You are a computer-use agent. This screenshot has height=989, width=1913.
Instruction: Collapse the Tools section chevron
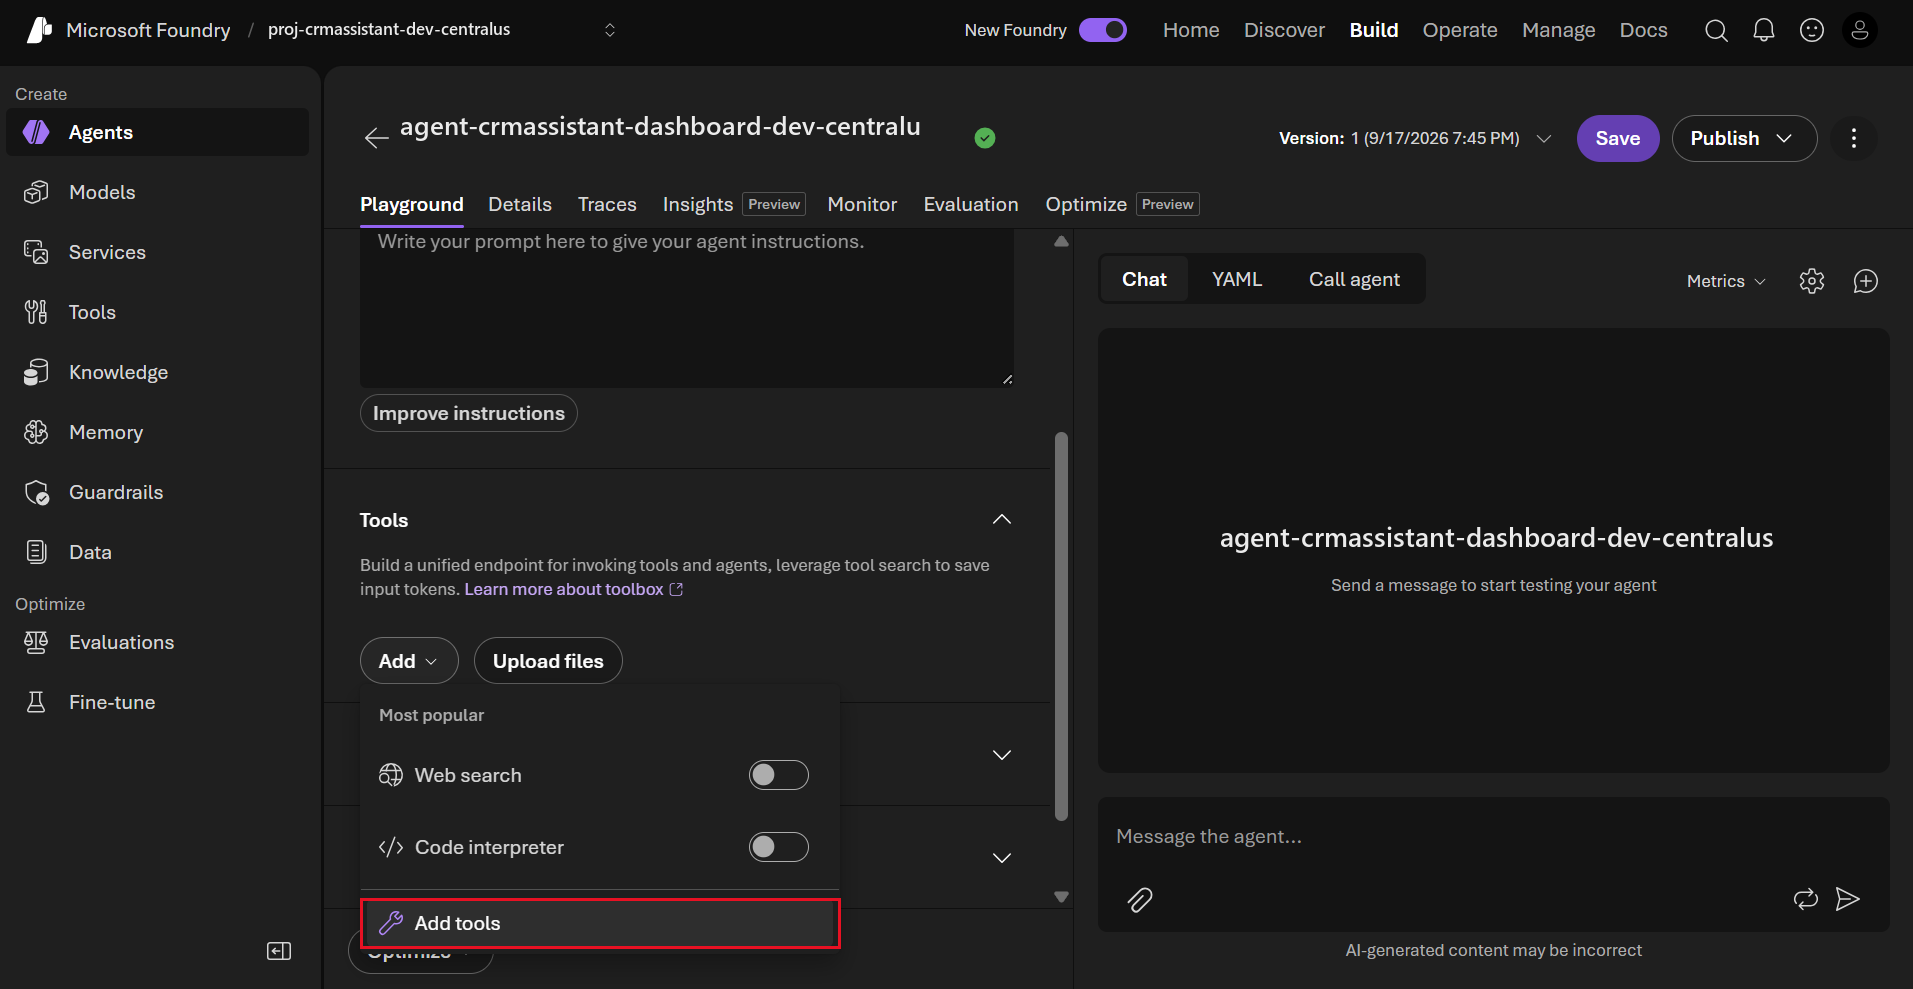pyautogui.click(x=1001, y=519)
